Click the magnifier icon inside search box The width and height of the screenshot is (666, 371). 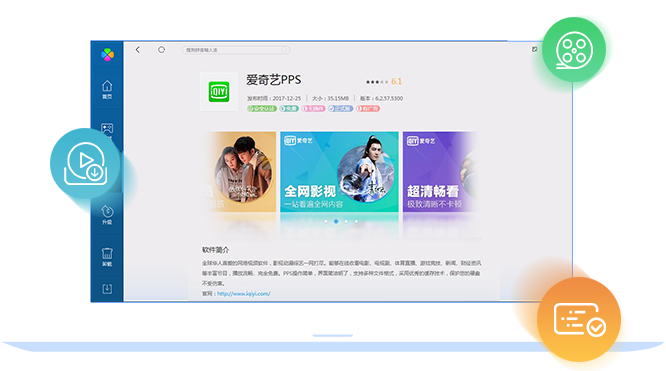click(x=284, y=50)
